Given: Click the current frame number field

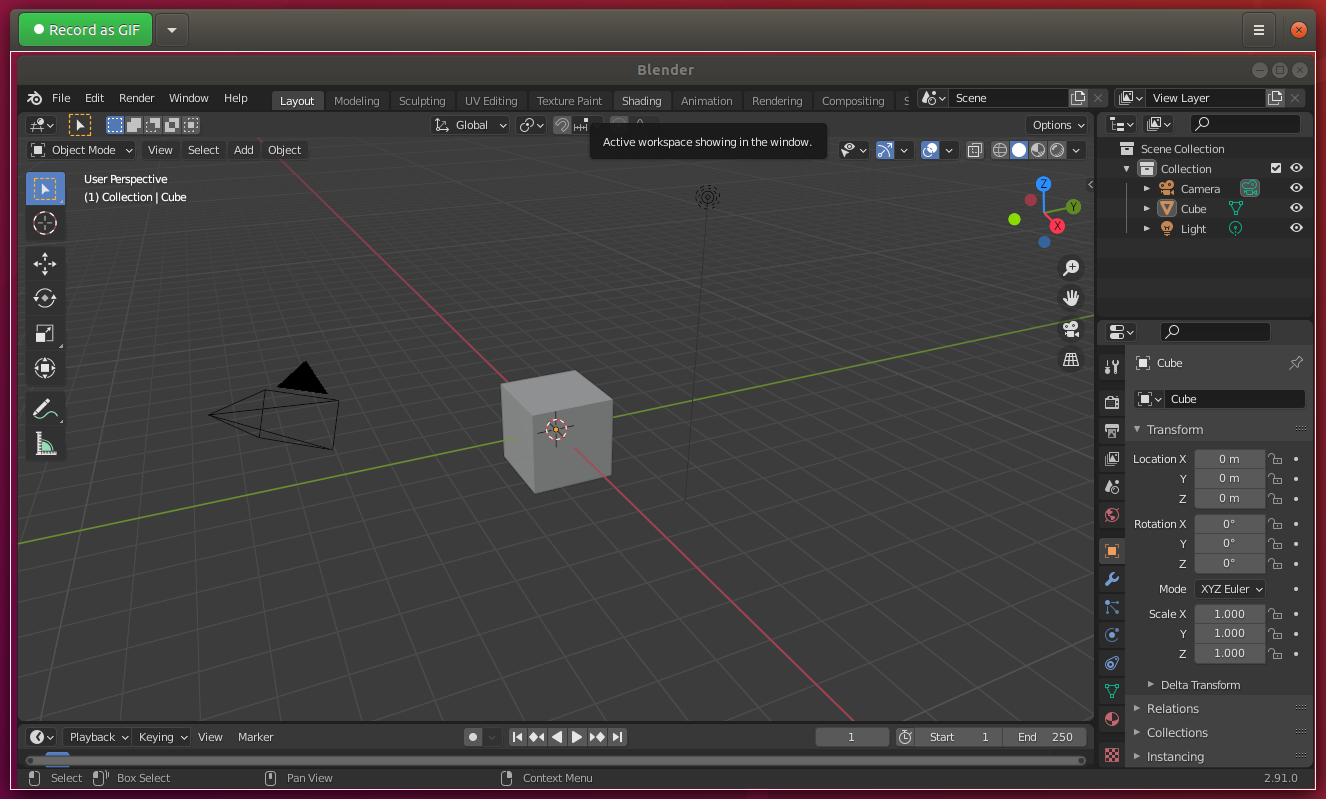Looking at the screenshot, I should pos(852,737).
